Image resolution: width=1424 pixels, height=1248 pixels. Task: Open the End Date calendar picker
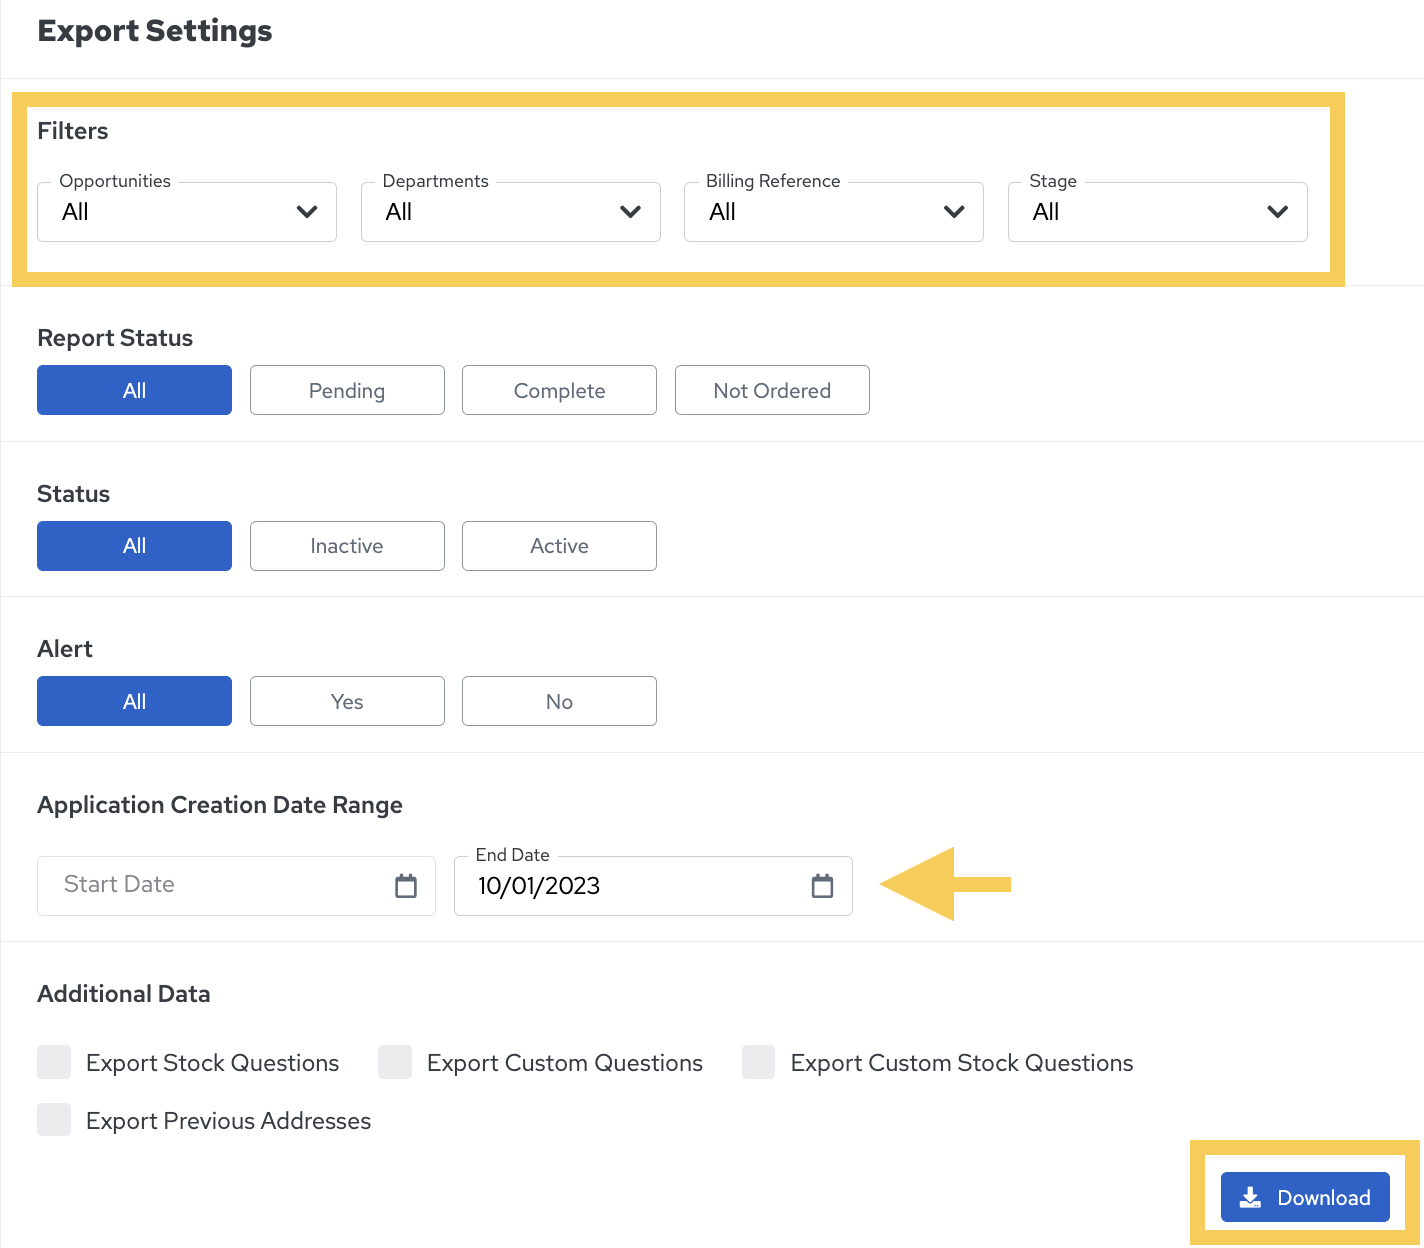[x=822, y=886]
